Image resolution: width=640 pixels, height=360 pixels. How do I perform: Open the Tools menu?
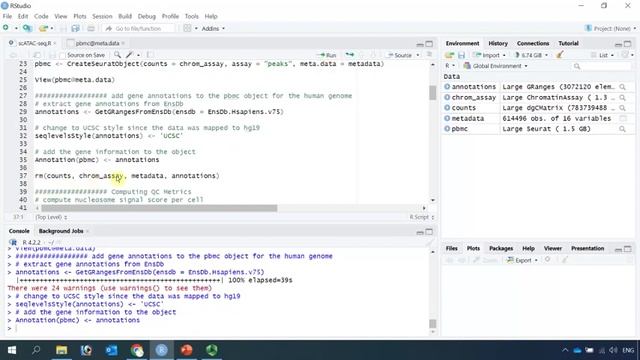[x=191, y=16]
